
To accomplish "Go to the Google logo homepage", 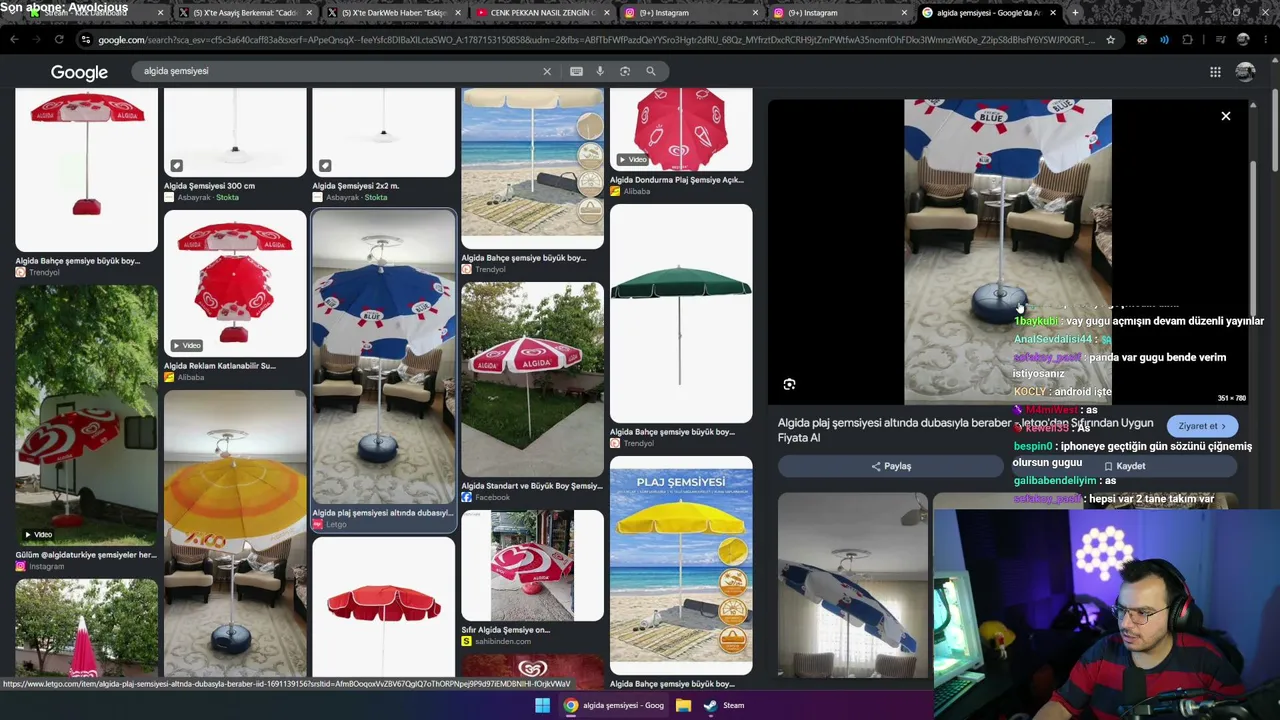I will (79, 72).
